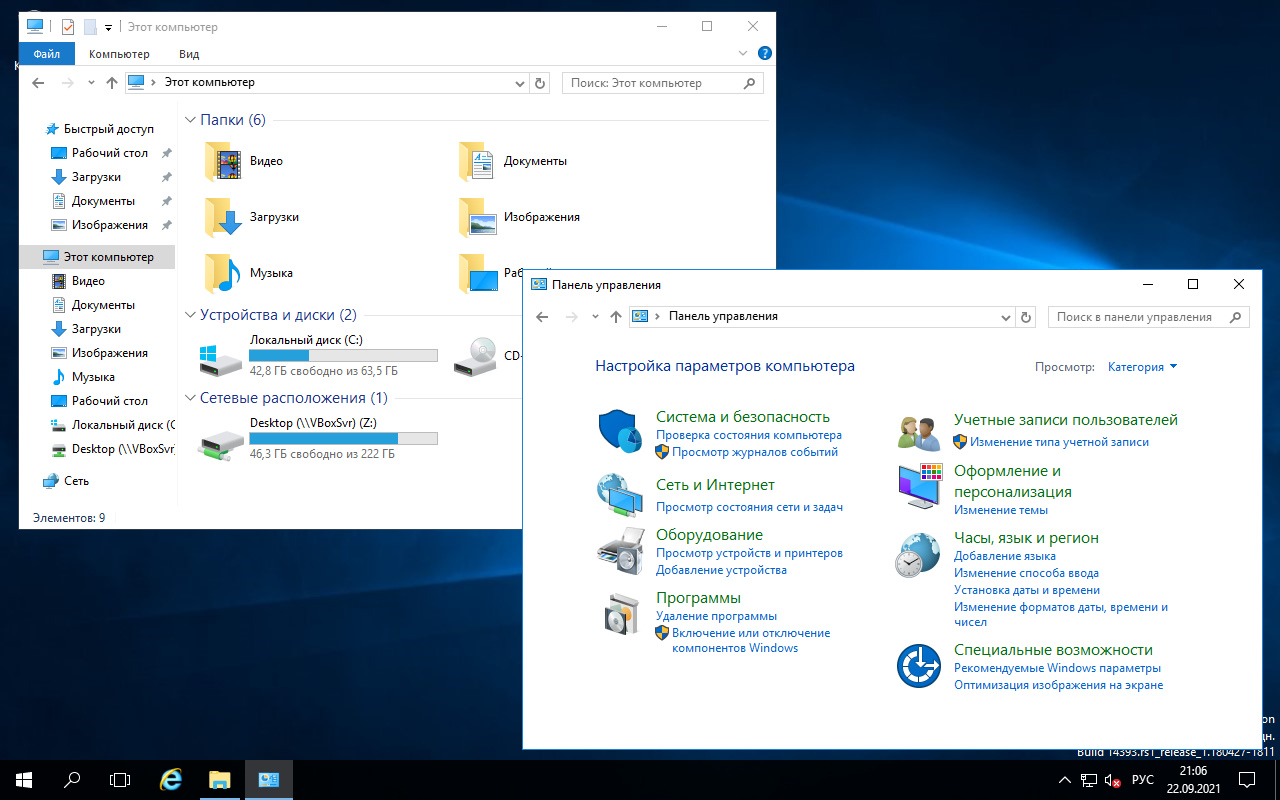Click the Поиск в панели управления field

pos(1148,317)
